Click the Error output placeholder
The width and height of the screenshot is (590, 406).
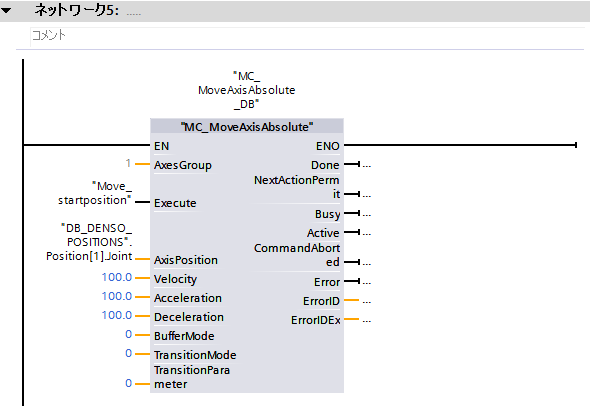click(367, 283)
